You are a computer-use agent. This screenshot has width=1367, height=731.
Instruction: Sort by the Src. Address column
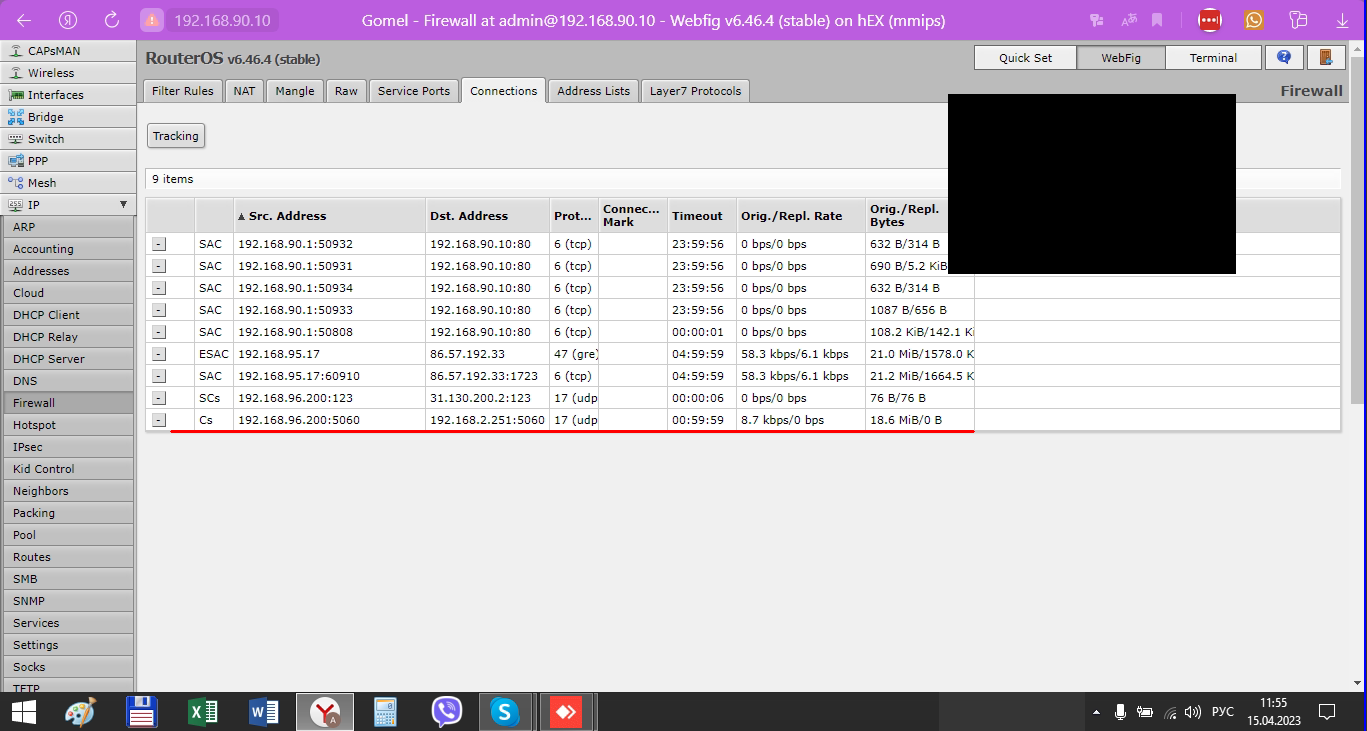coord(328,216)
